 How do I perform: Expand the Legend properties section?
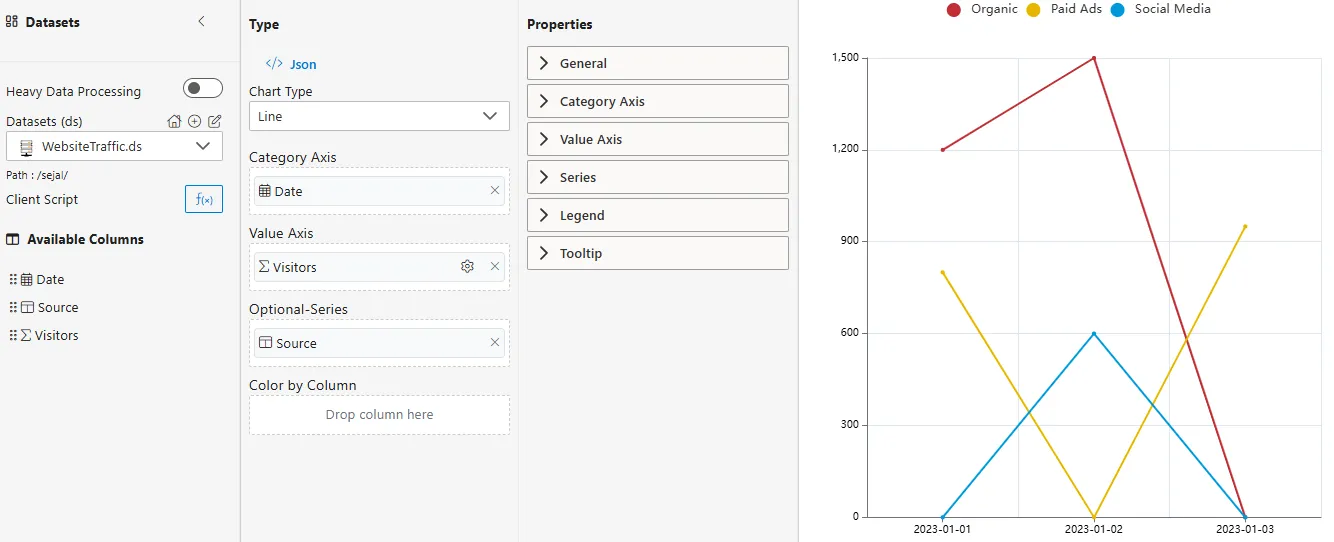657,215
